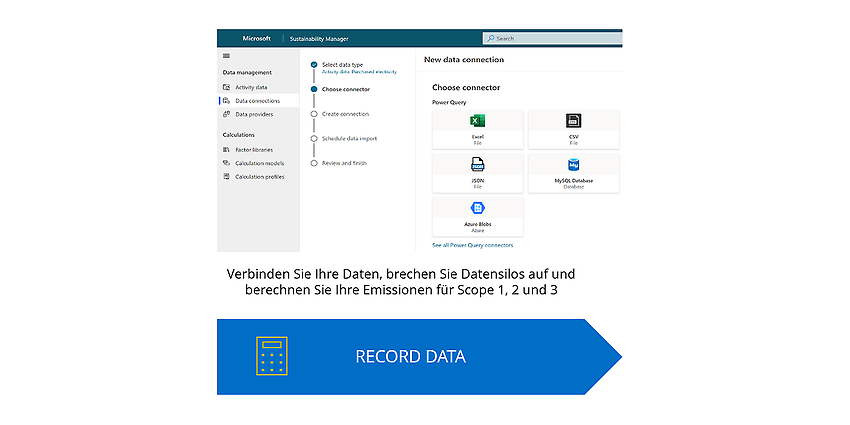Click the Search input field
The height and width of the screenshot is (425, 850).
(x=552, y=38)
